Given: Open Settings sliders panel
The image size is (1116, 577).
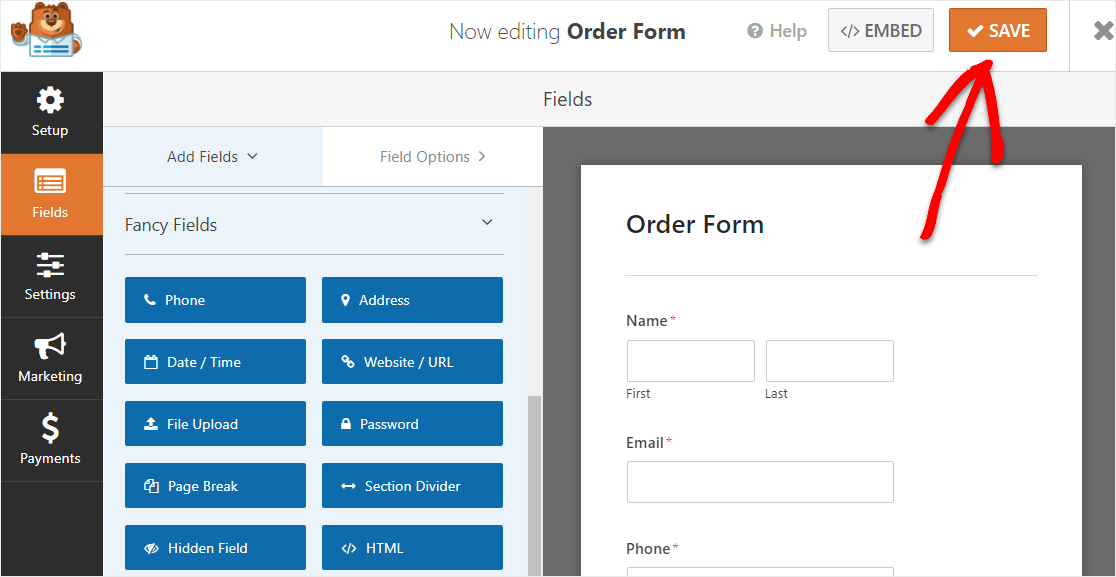Looking at the screenshot, I should (50, 276).
